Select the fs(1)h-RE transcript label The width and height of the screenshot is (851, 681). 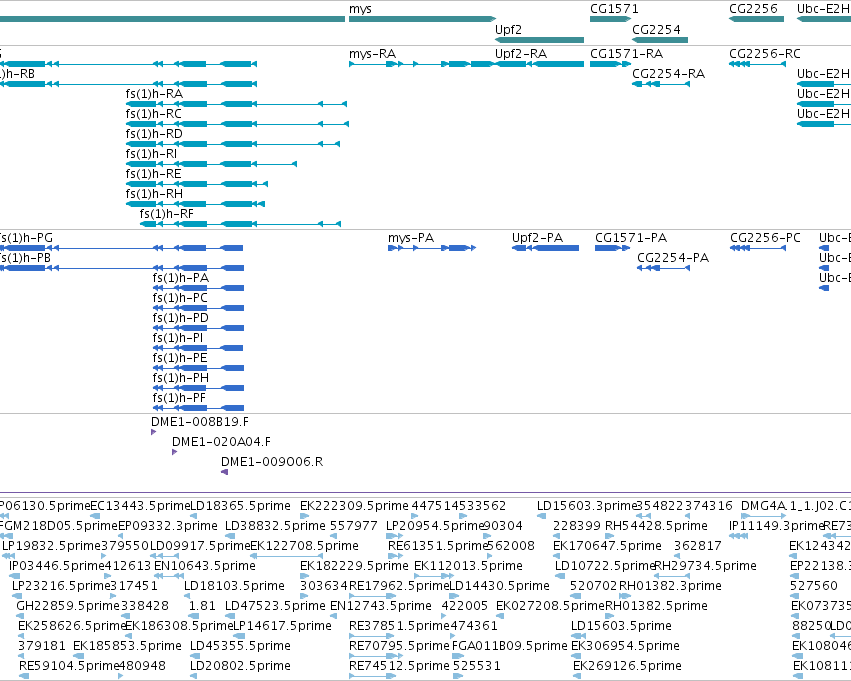click(154, 174)
